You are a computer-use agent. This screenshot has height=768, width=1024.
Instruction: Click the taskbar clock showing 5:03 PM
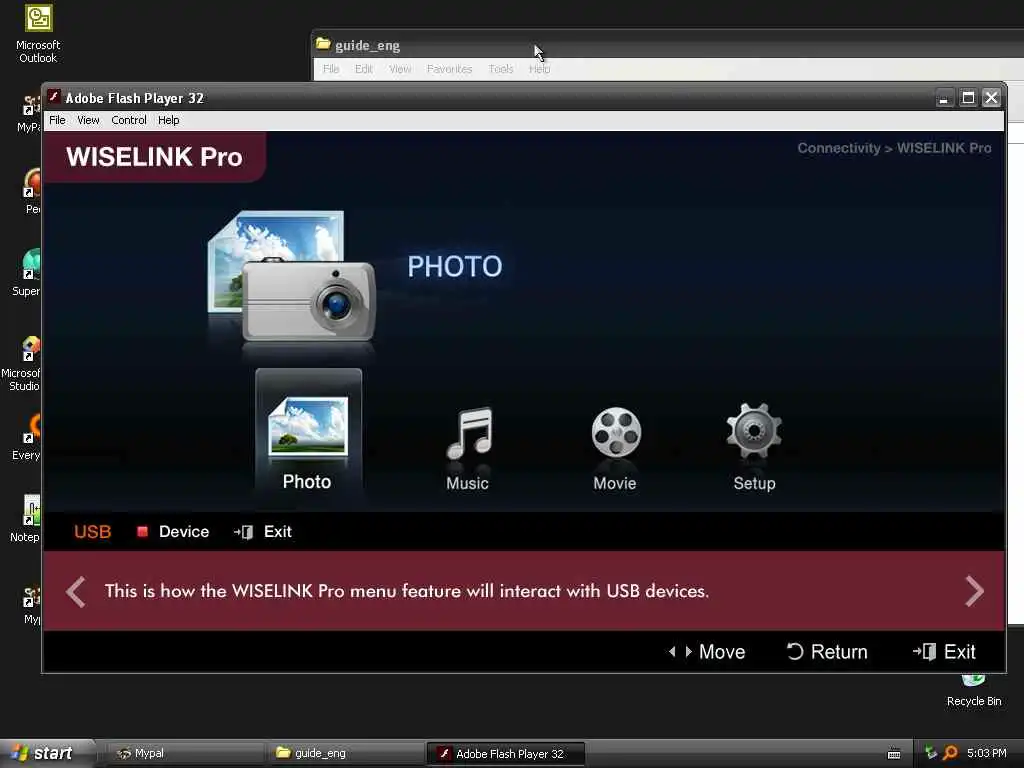pos(987,753)
